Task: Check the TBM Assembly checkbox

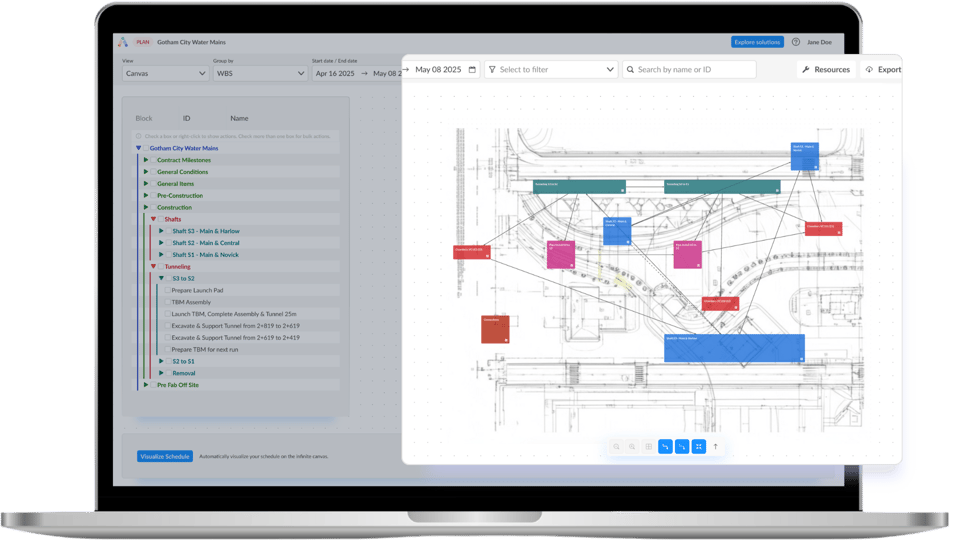Action: (168, 302)
